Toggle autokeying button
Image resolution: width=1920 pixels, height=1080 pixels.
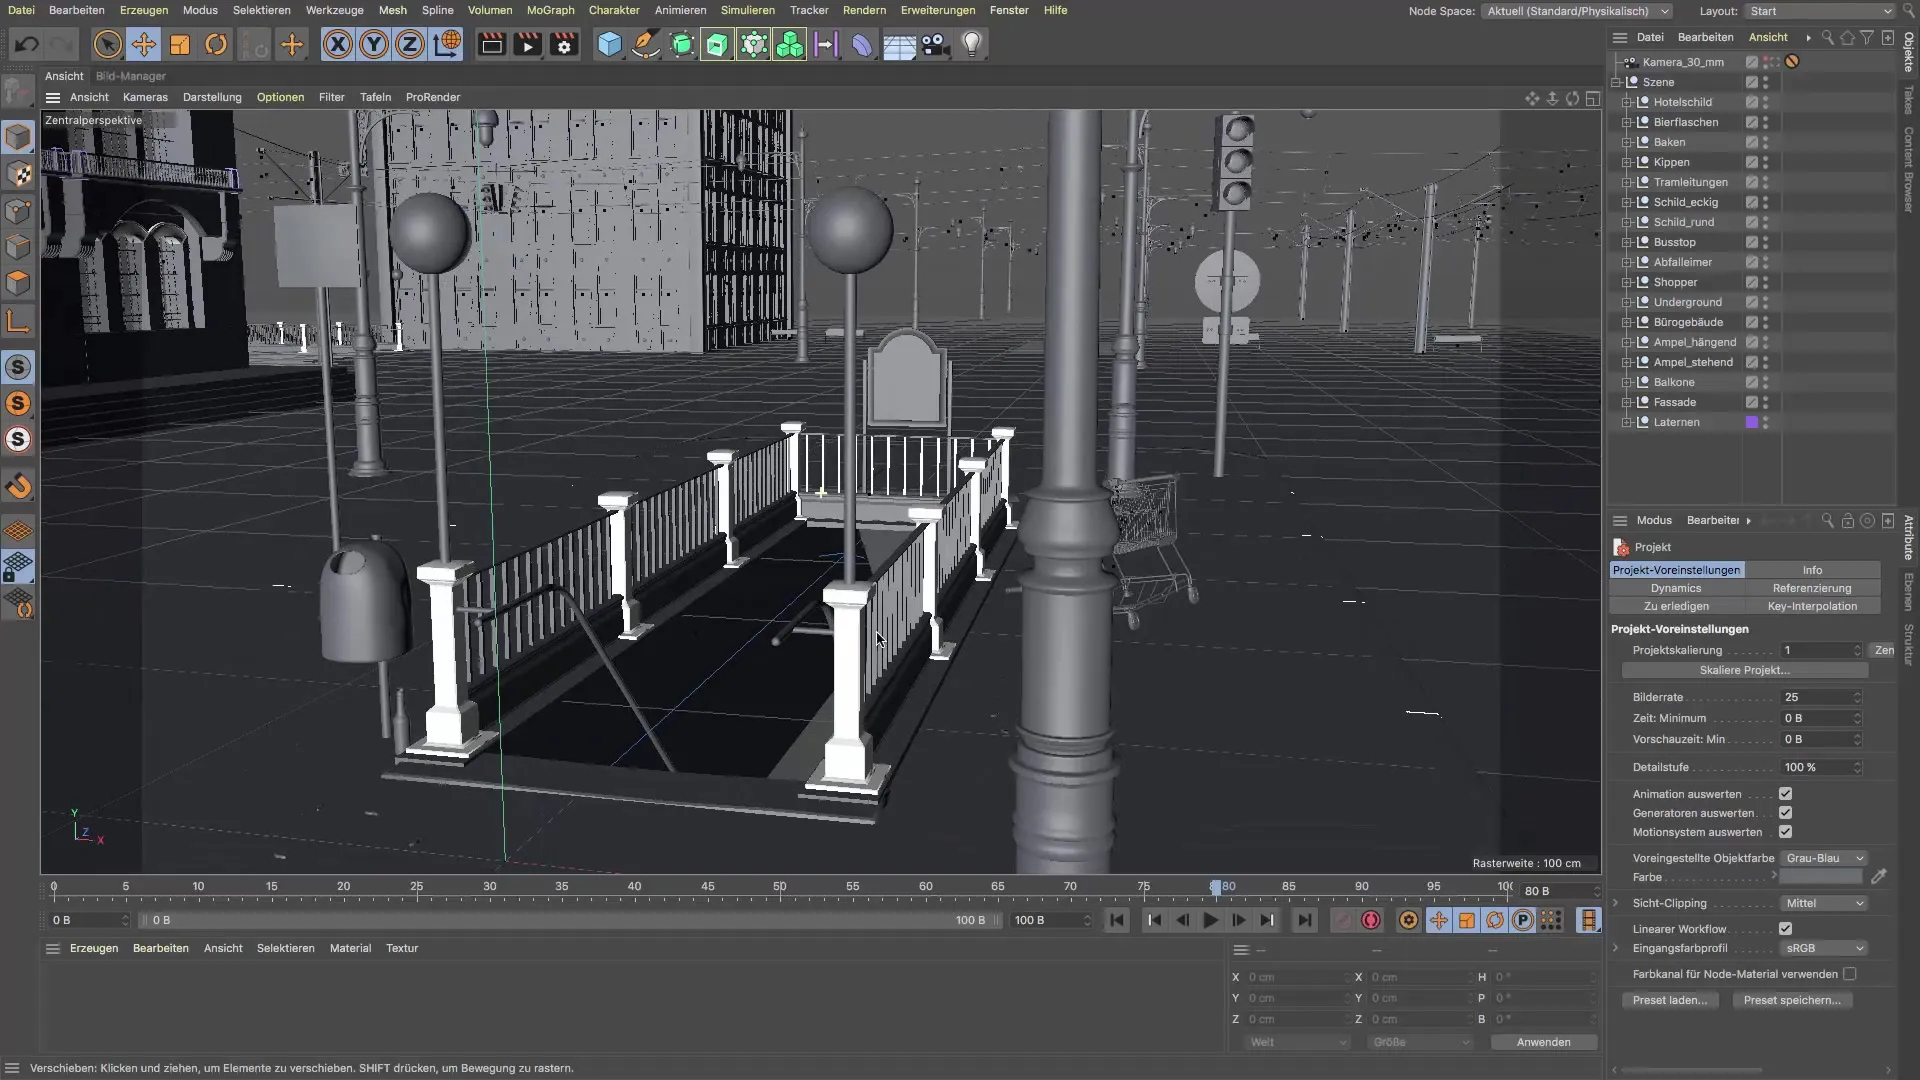click(x=1371, y=920)
